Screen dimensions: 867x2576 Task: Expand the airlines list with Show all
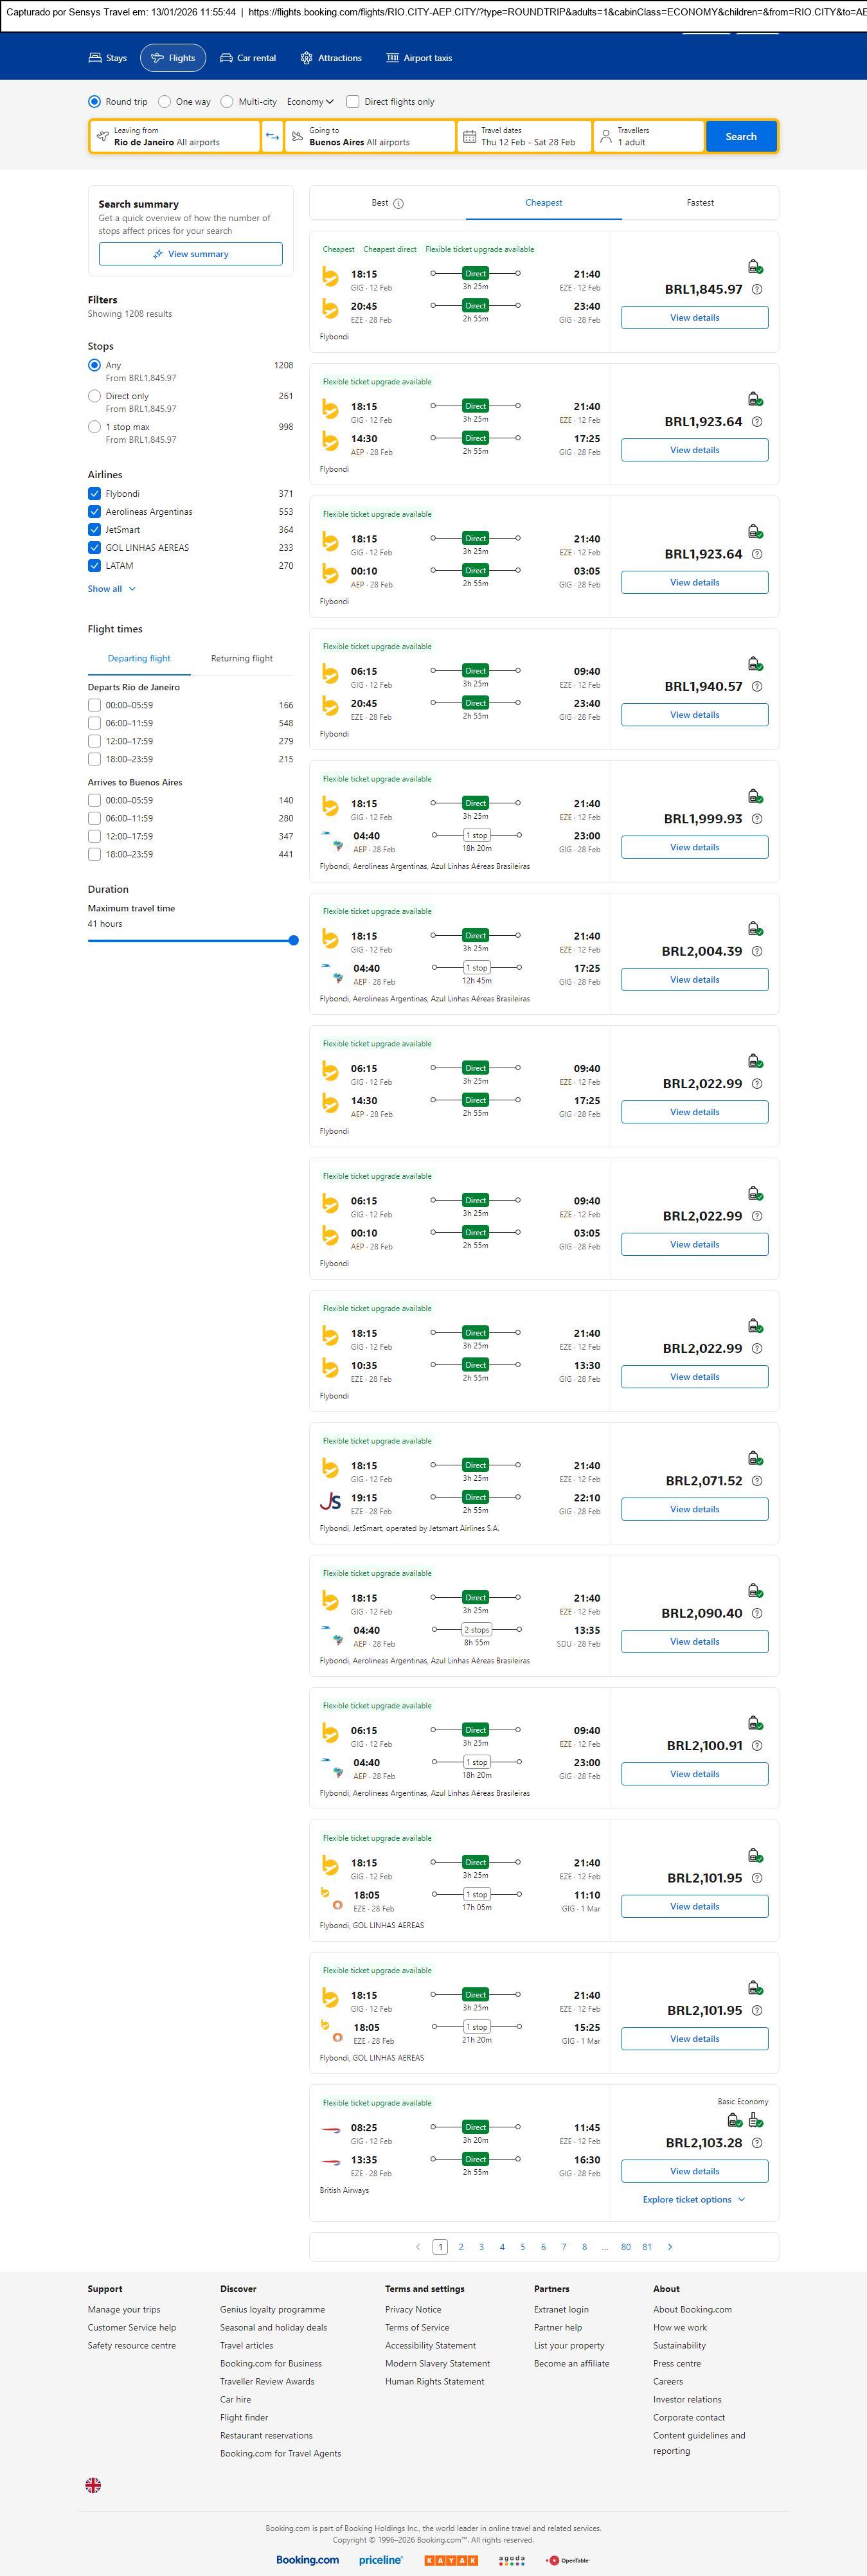111,589
